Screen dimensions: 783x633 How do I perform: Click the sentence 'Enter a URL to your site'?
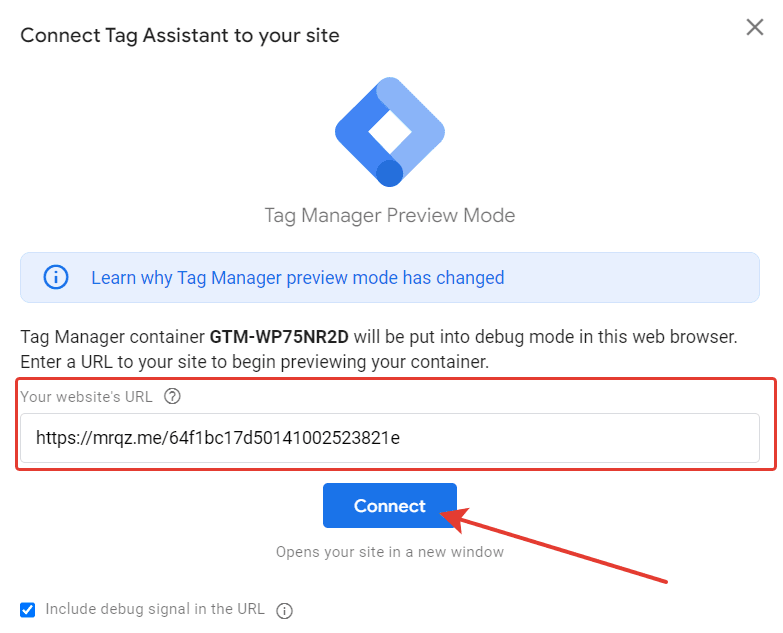point(113,362)
